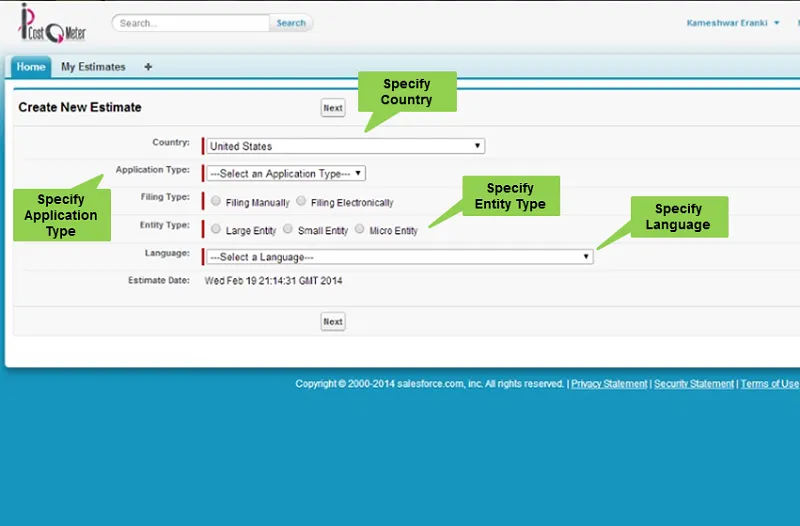Screen dimensions: 800x526
Task: Open the Kameshwar Eranki user menu arrow
Action: tap(777, 23)
